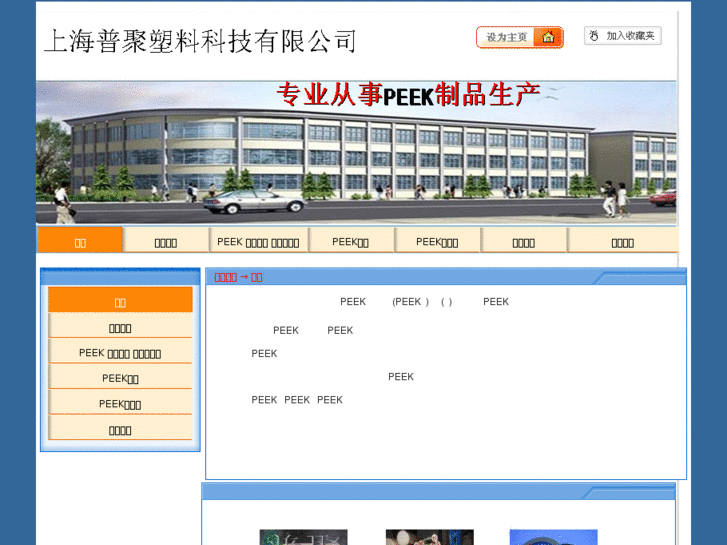727x545 pixels.
Task: Open the longest PEEK entry in left sidebar
Action: (120, 351)
